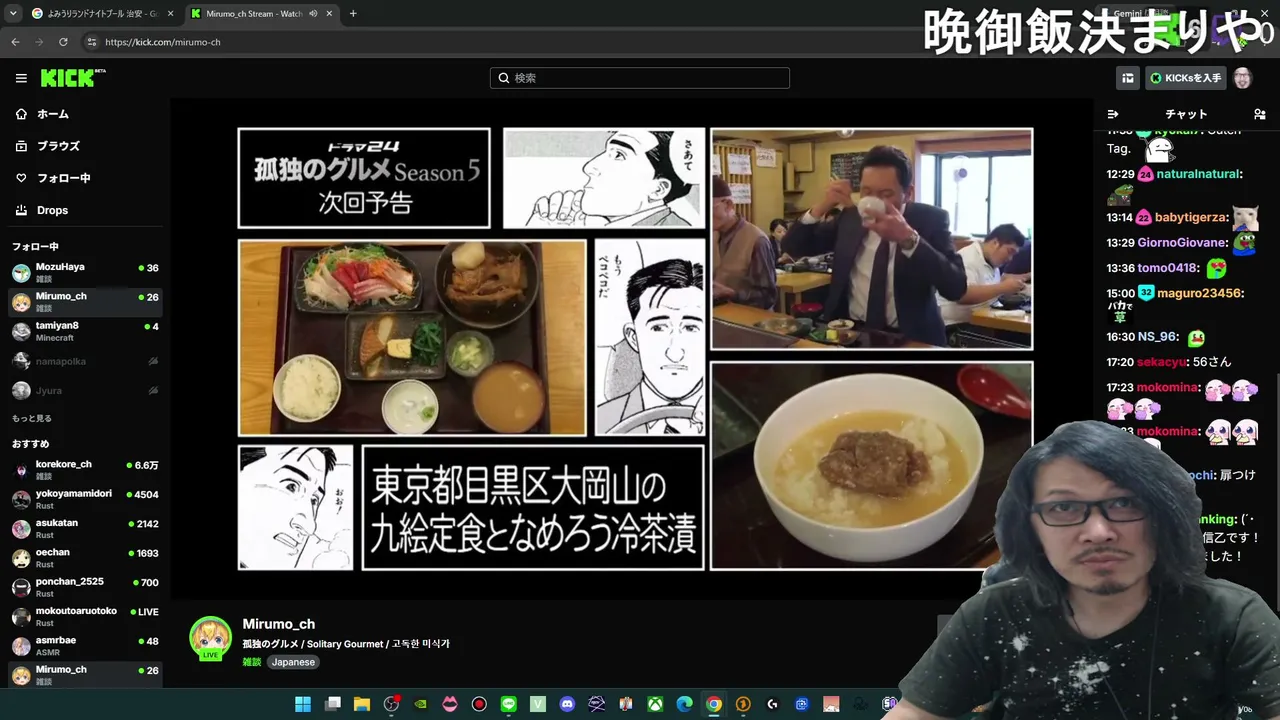Click naturalnatural username in chat

point(1198,174)
